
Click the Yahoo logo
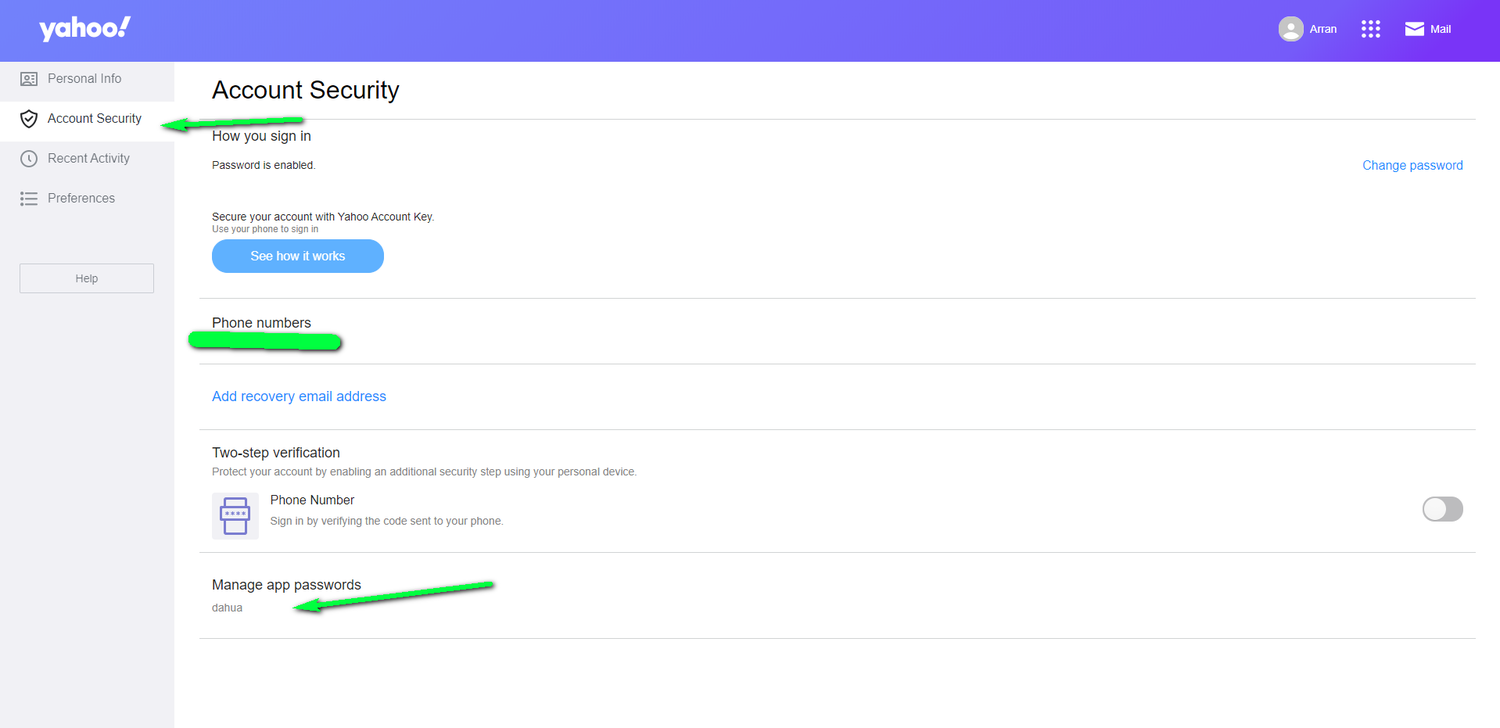click(x=85, y=29)
